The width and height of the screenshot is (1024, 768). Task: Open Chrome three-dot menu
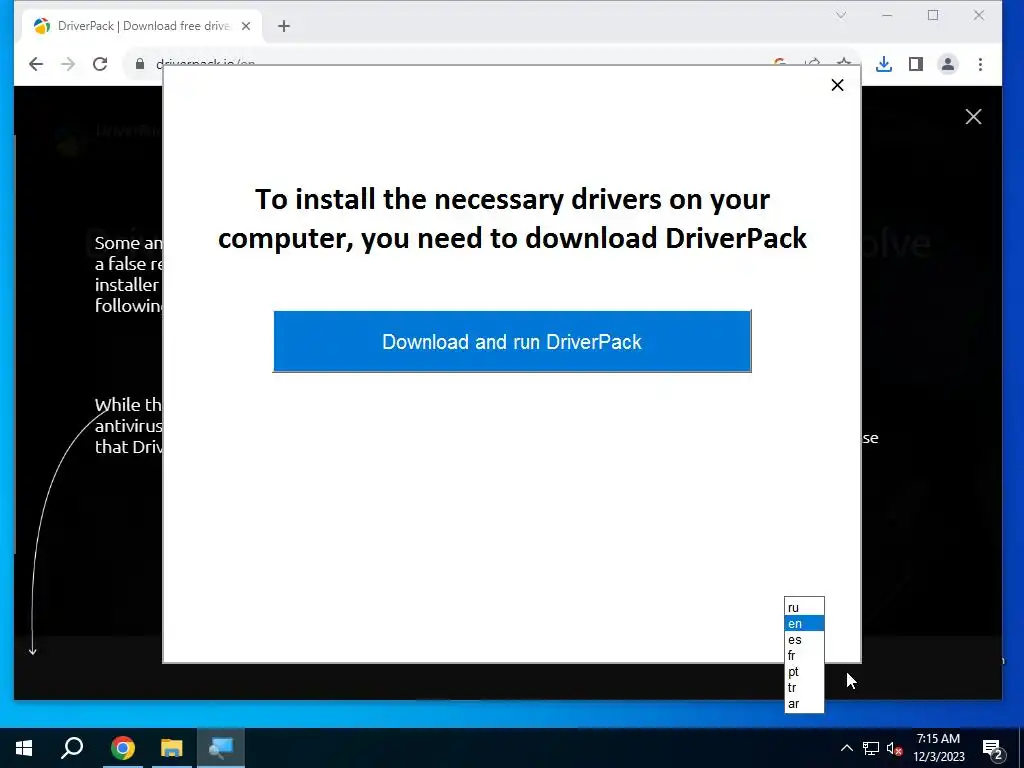pyautogui.click(x=980, y=64)
